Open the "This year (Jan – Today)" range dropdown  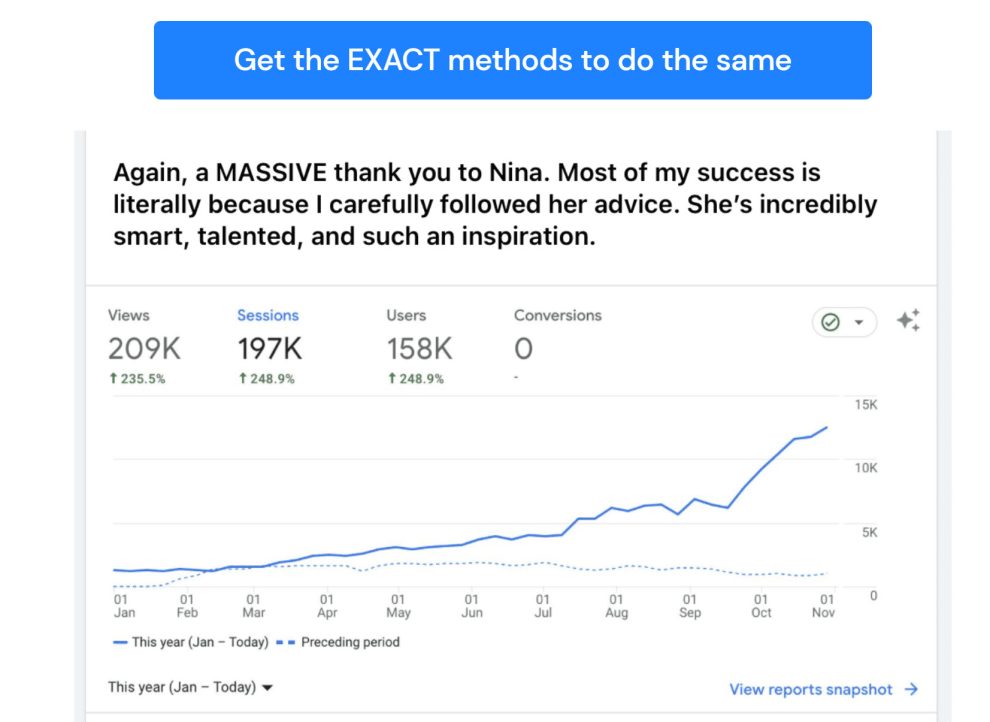[x=190, y=687]
